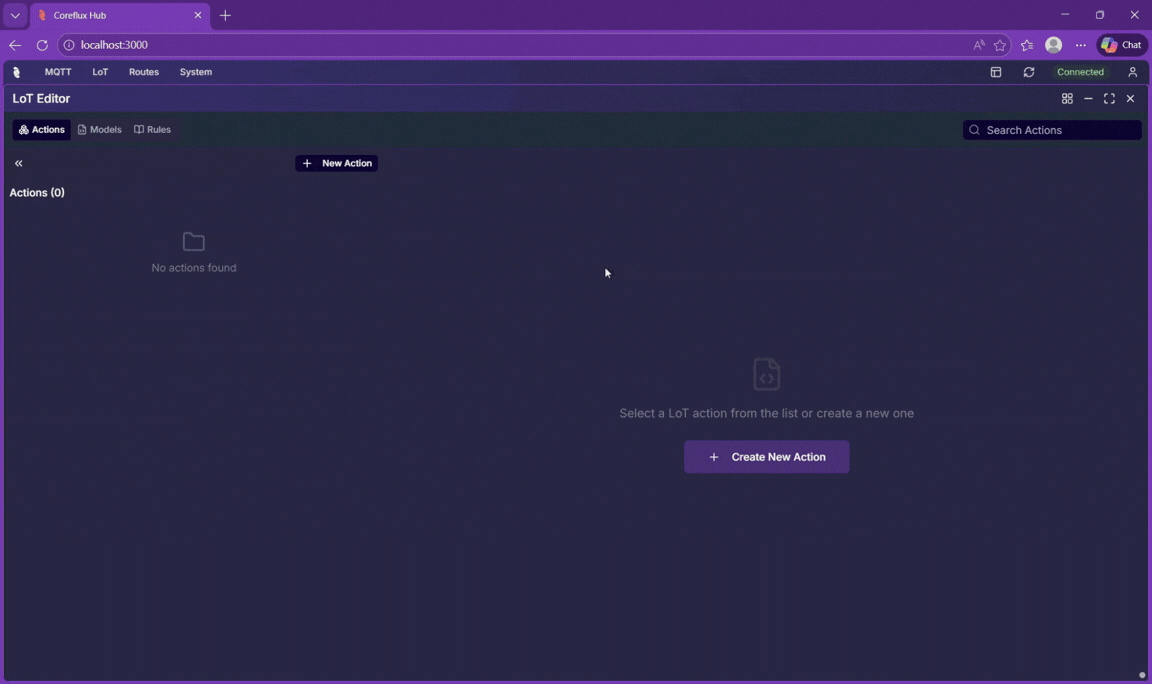Click the refresh connection icon in the hub toolbar
Image resolution: width=1152 pixels, height=684 pixels.
tap(1028, 71)
